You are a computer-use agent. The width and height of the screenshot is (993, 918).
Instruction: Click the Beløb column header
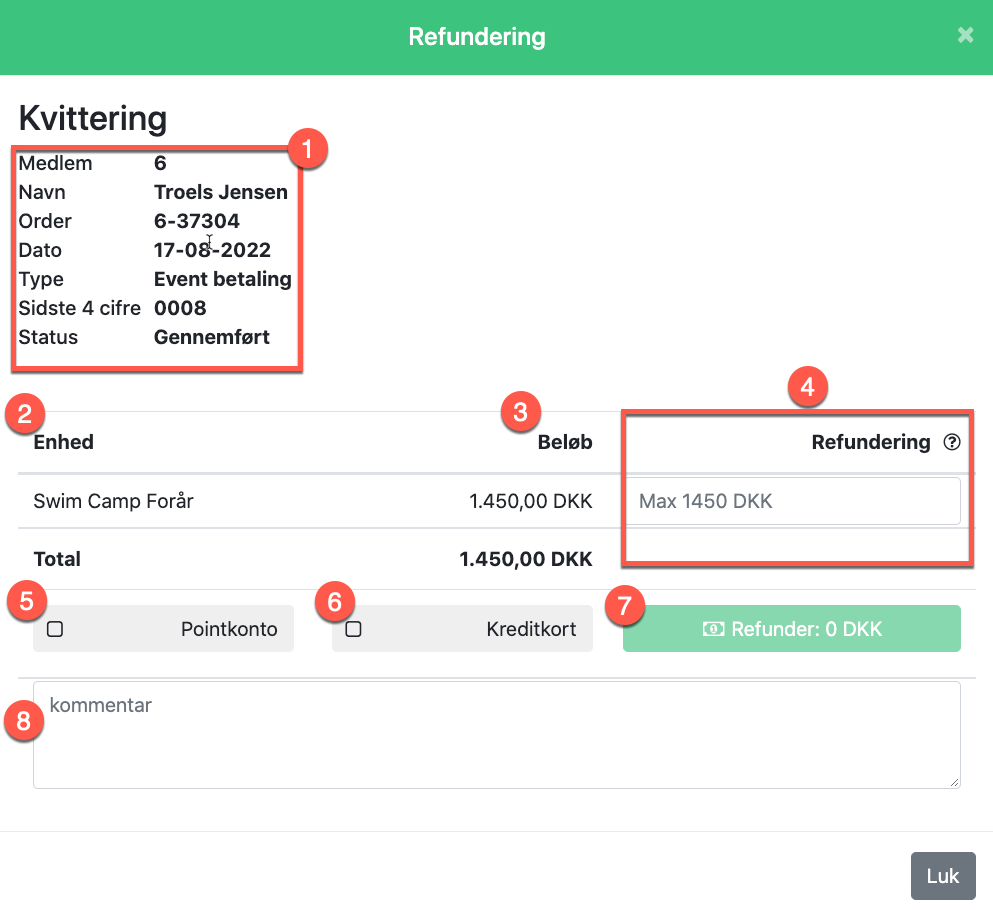[565, 442]
